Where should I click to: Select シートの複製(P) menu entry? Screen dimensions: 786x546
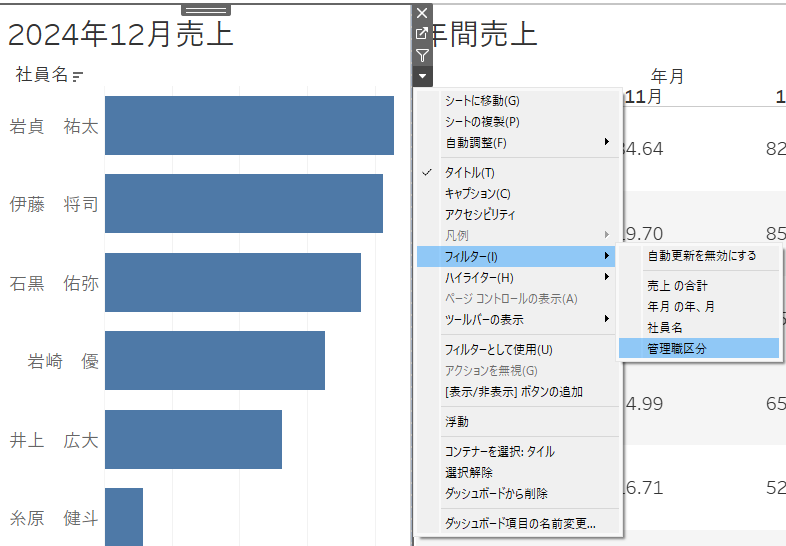click(518, 122)
